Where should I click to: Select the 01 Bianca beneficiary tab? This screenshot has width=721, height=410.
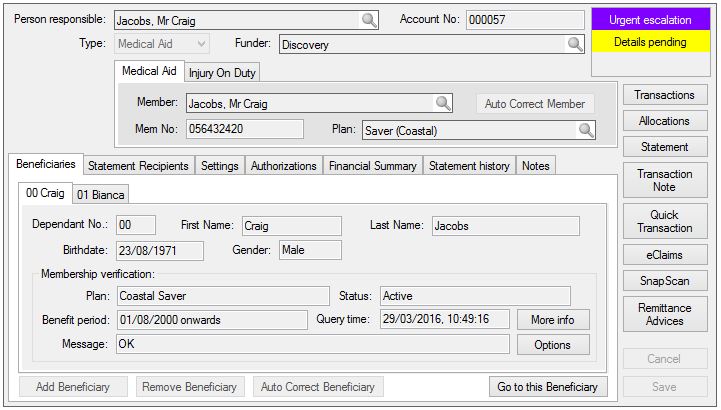point(100,194)
